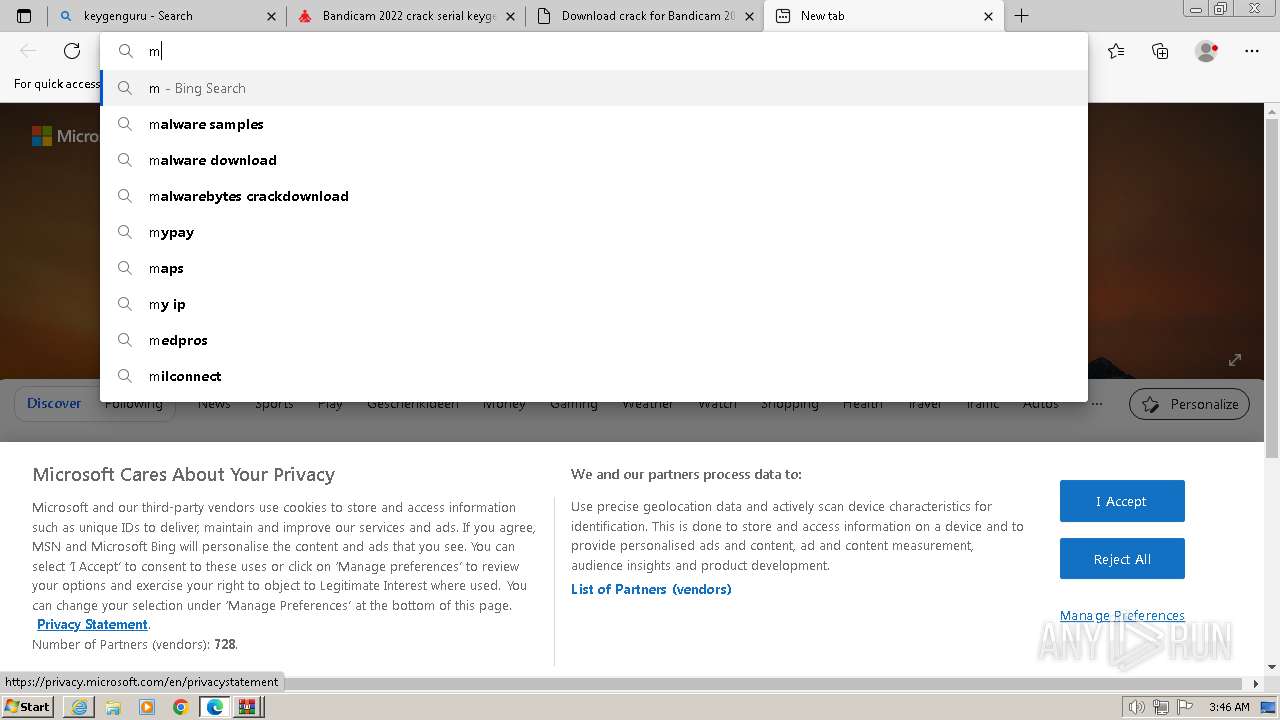
Task: Choose 'milconnect' suggestion
Action: coord(594,376)
